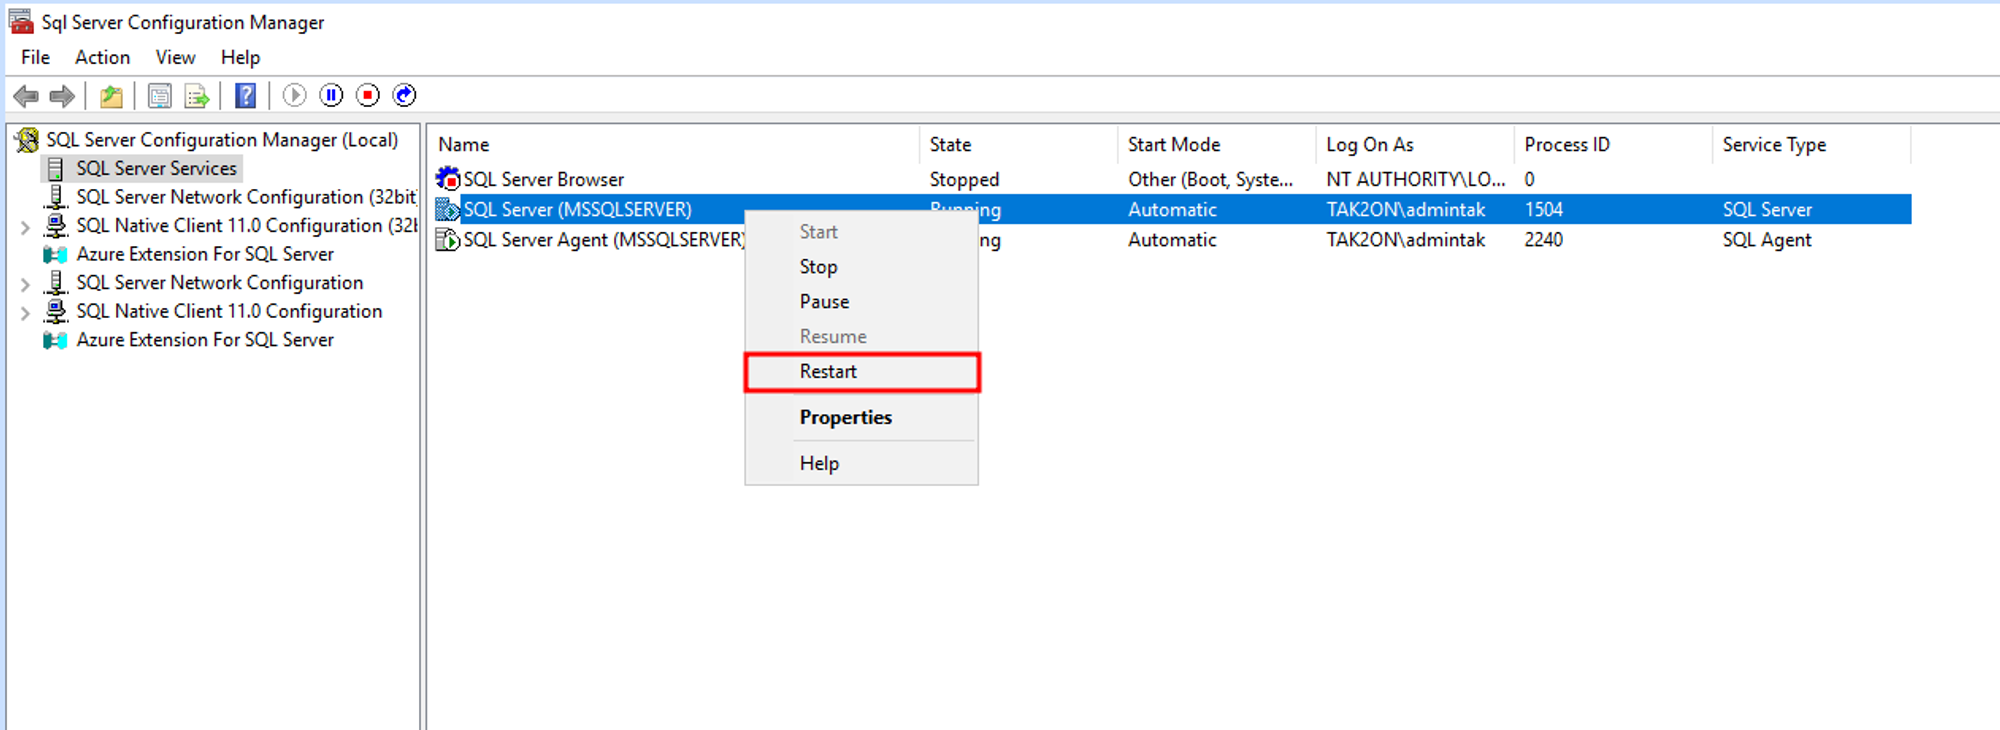Sort by the Service Type column header
Screen dimensions: 2000x730
pyautogui.click(x=1811, y=145)
